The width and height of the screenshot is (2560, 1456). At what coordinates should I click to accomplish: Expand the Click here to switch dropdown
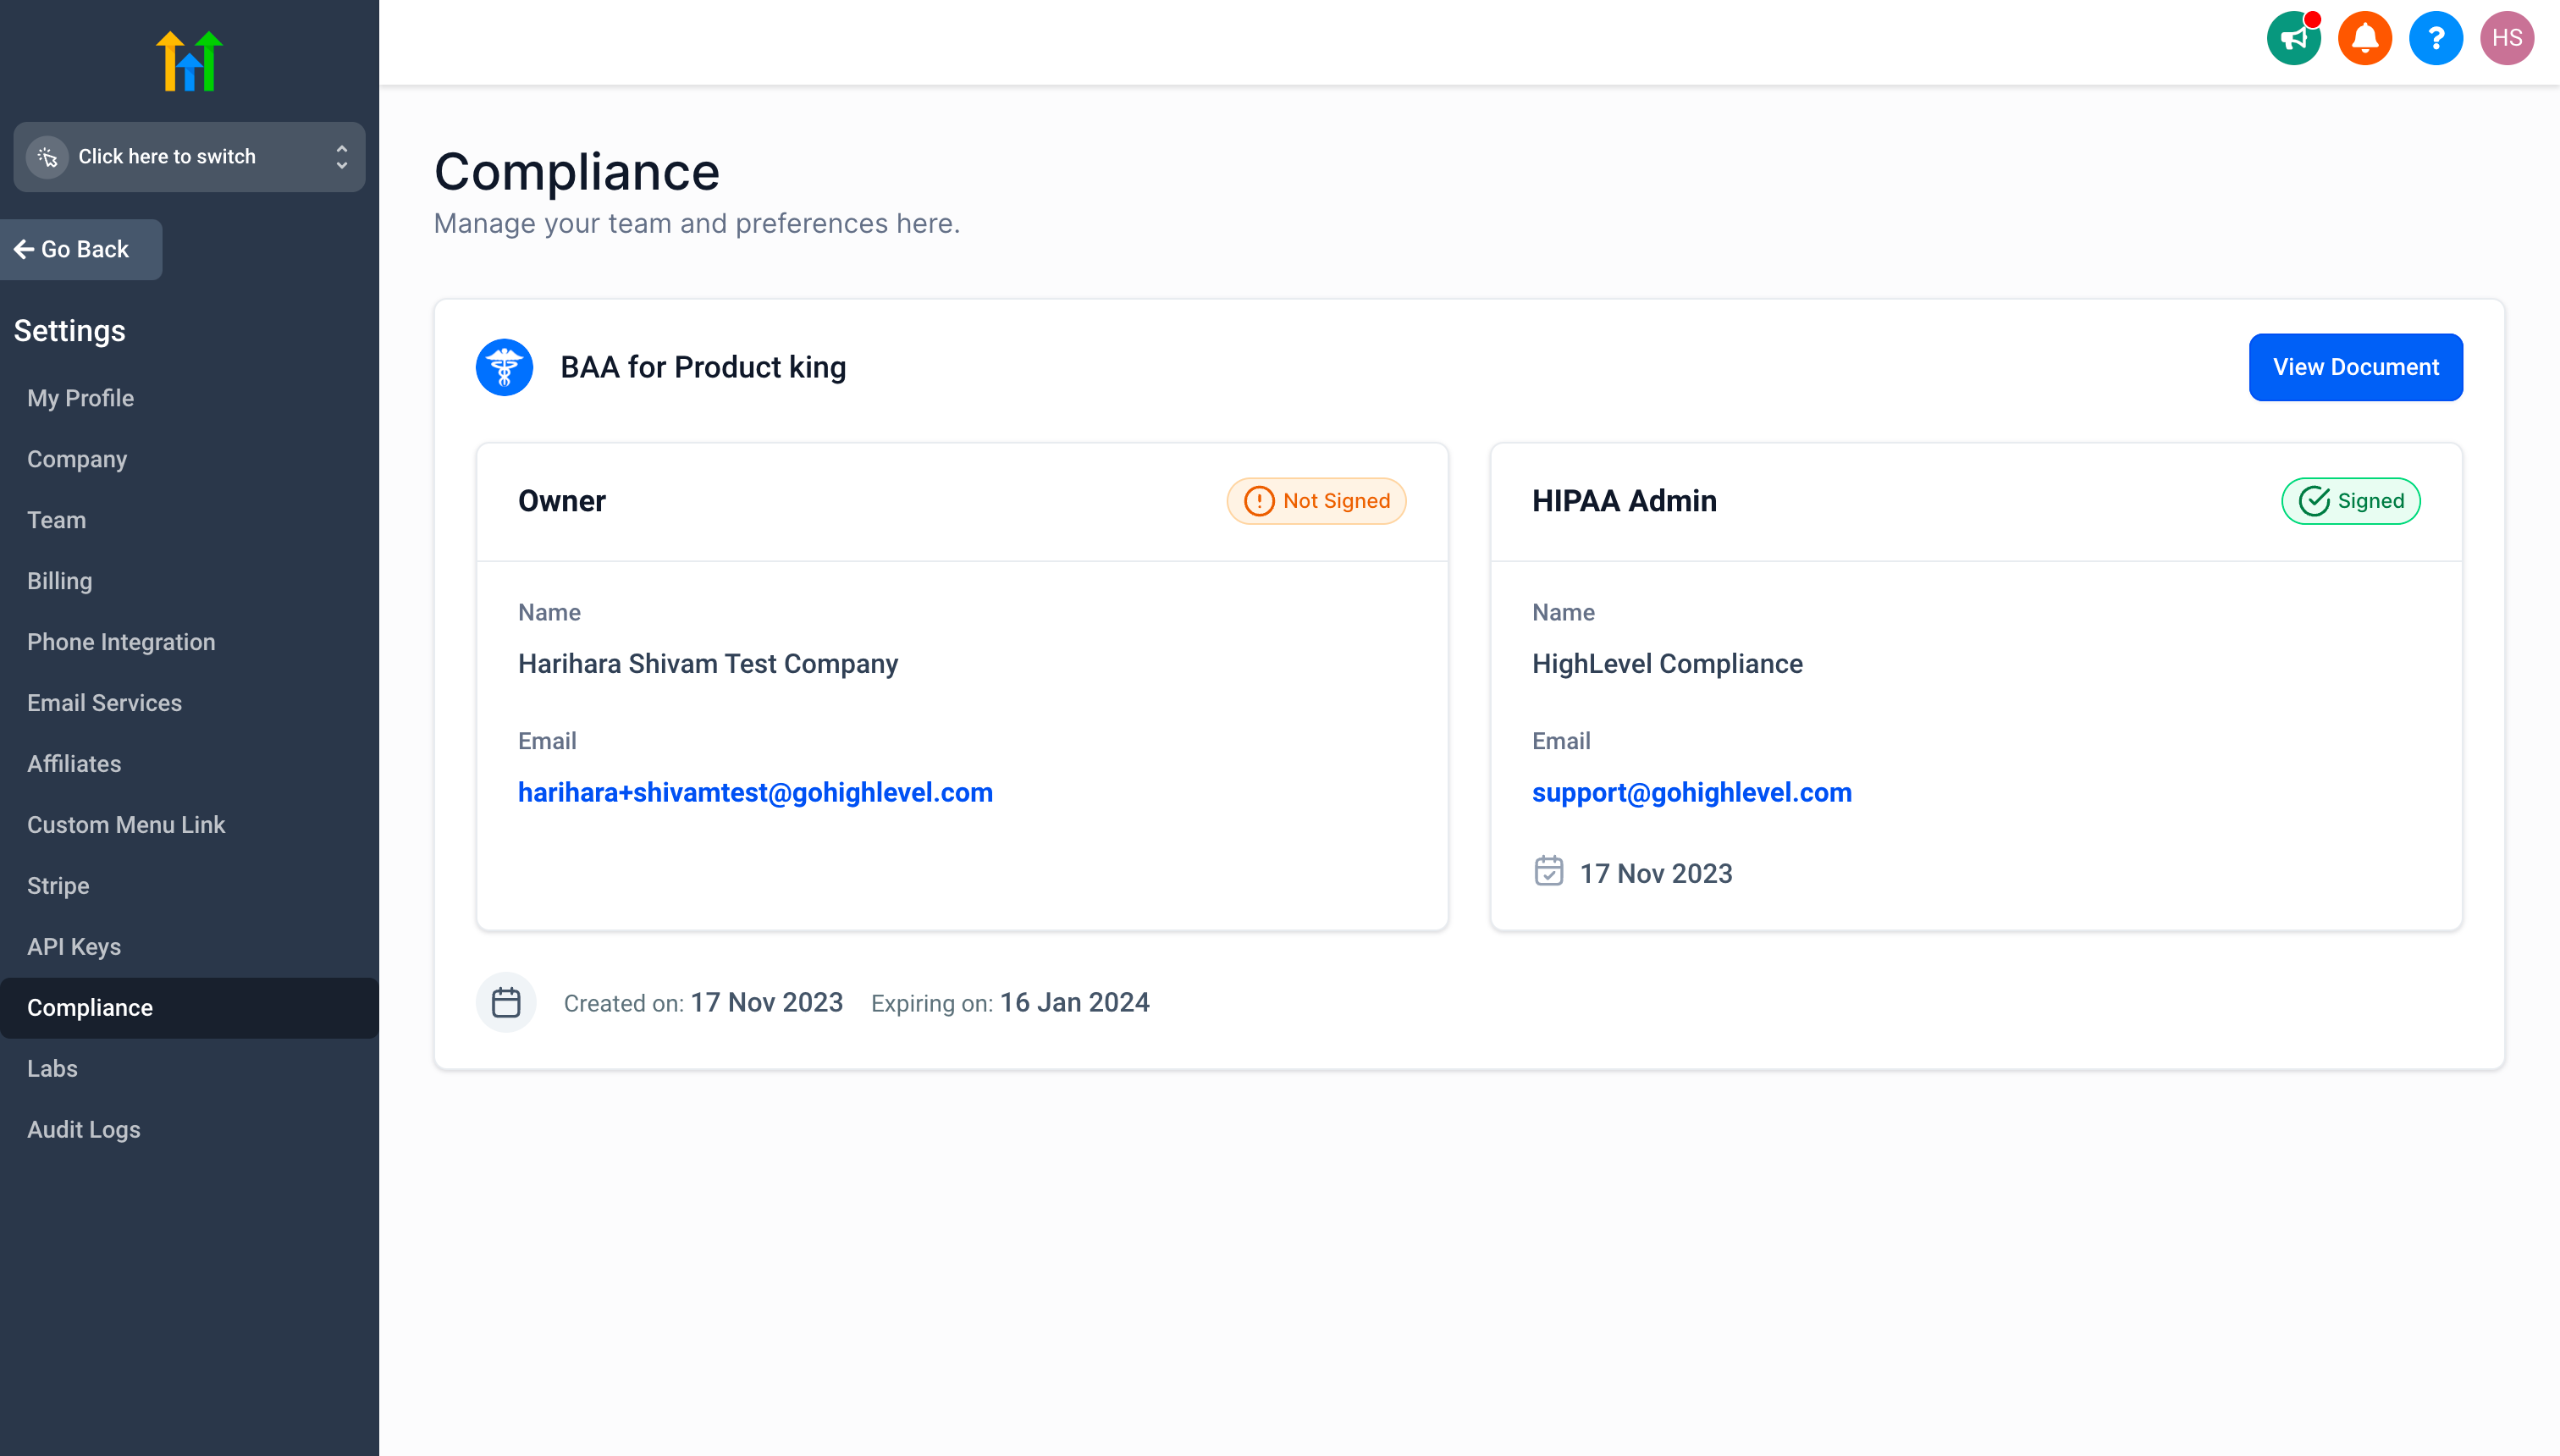pyautogui.click(x=189, y=157)
